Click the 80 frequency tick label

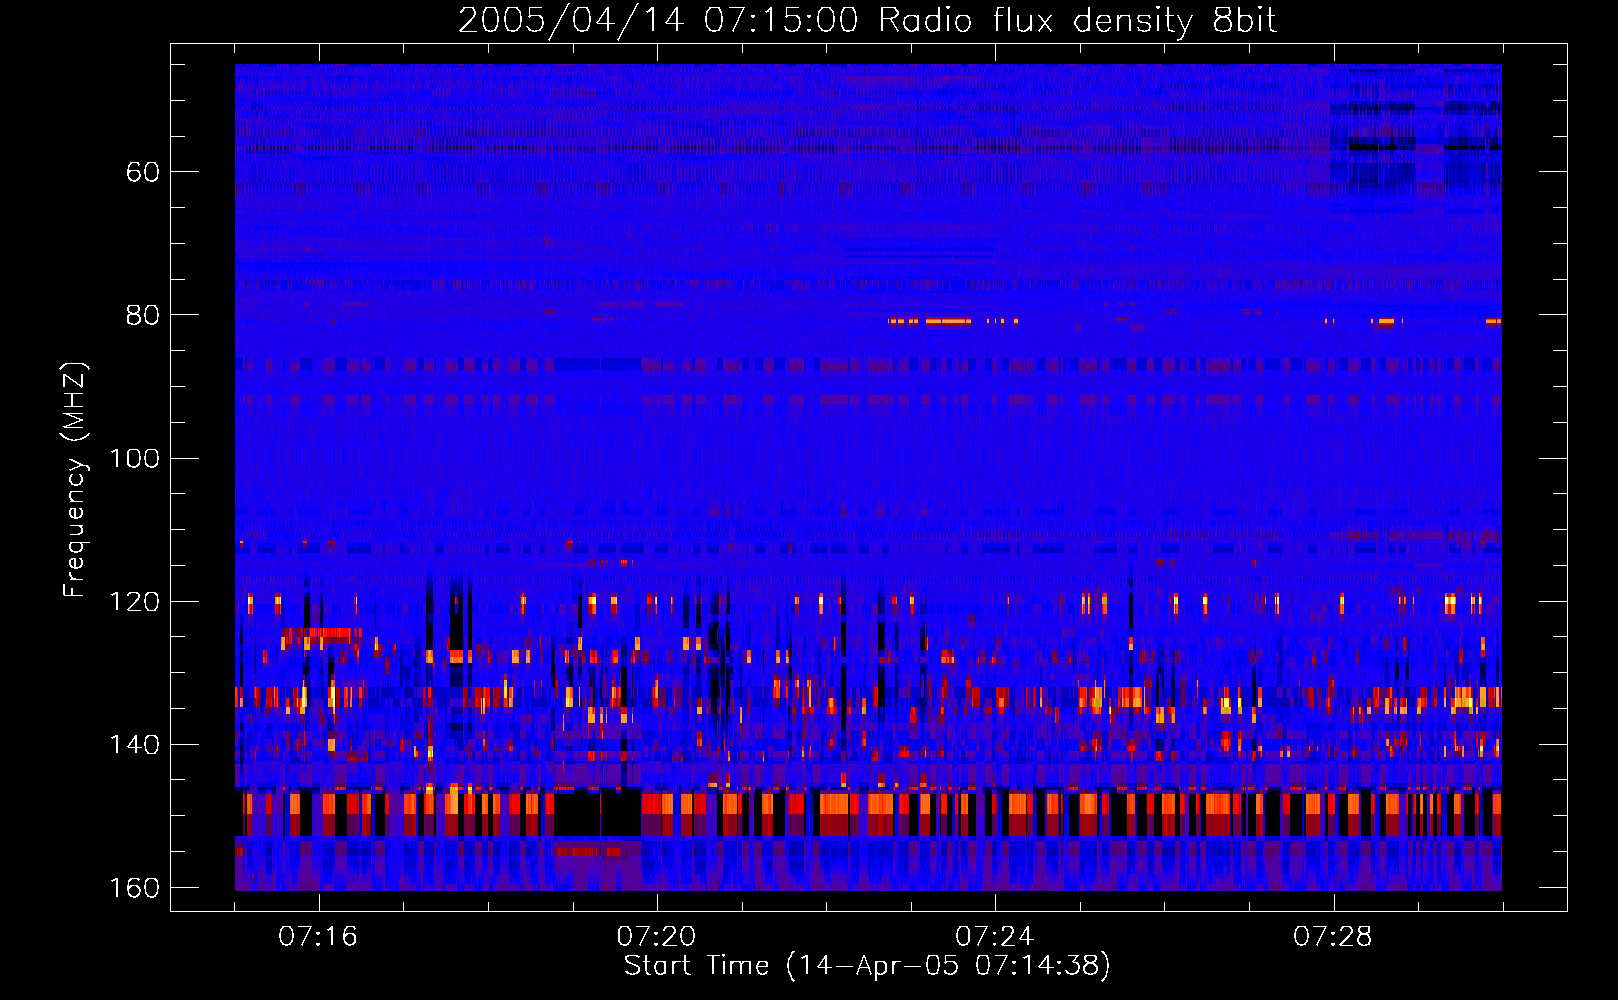143,315
